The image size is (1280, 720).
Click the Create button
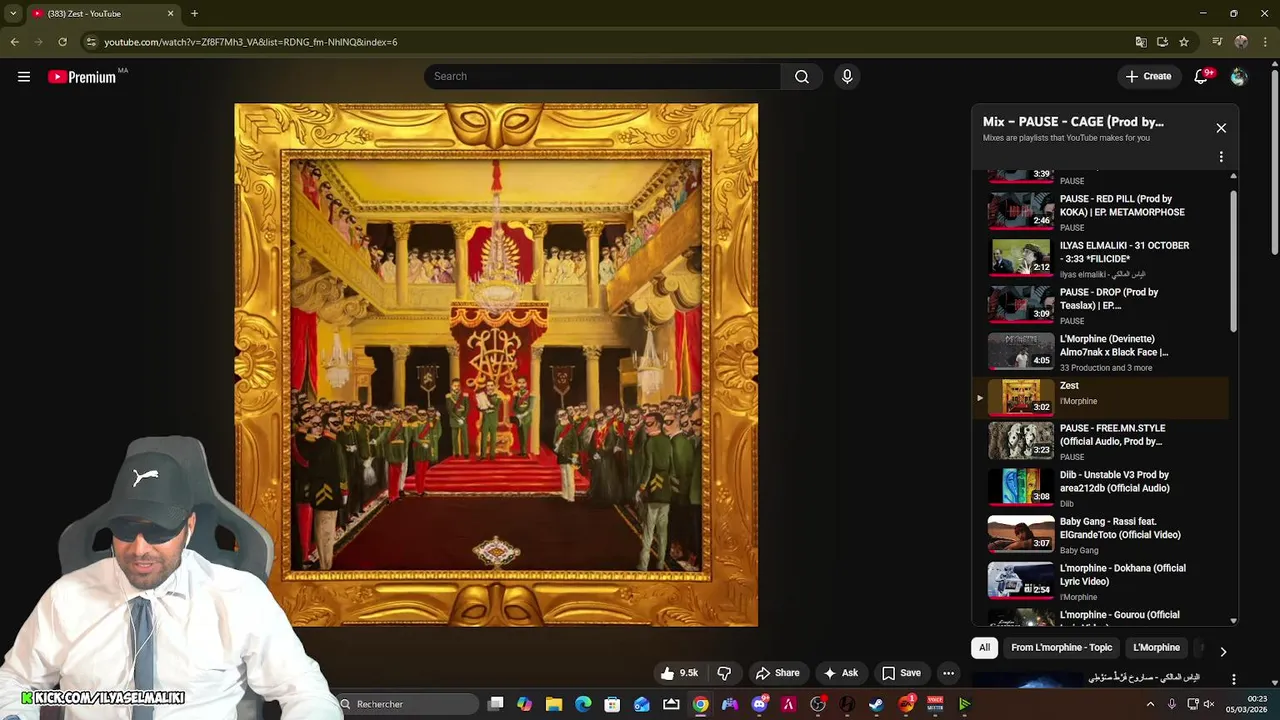pyautogui.click(x=1148, y=77)
